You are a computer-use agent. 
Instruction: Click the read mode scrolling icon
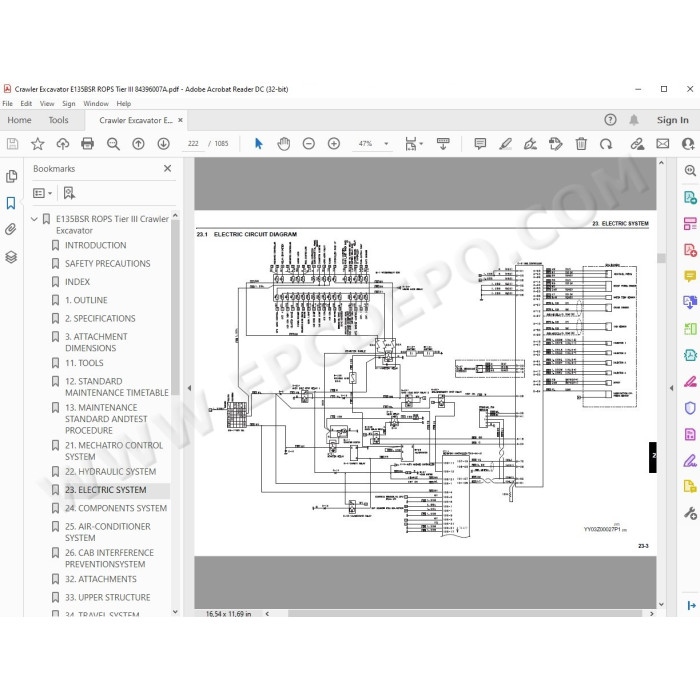point(443,144)
